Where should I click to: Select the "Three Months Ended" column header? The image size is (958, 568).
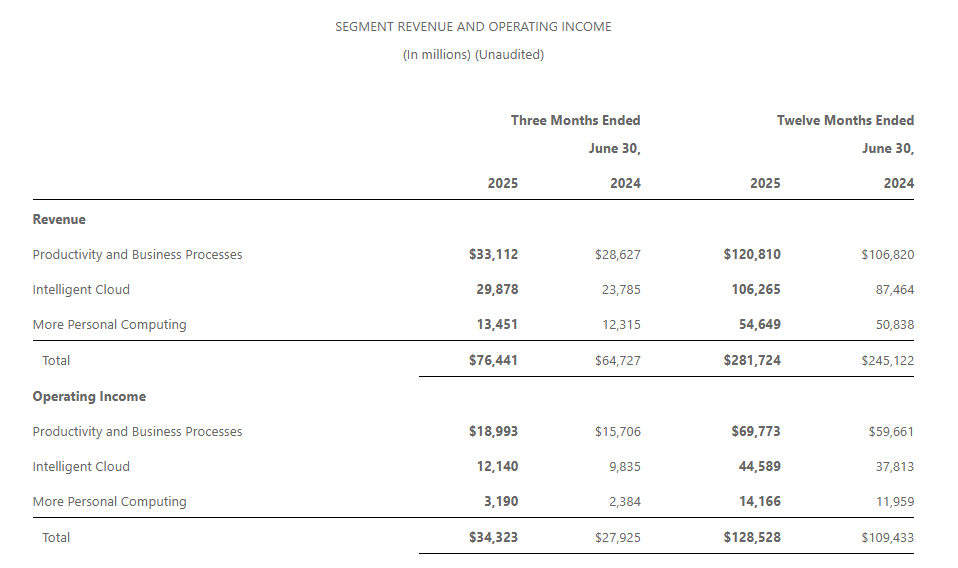(x=575, y=120)
